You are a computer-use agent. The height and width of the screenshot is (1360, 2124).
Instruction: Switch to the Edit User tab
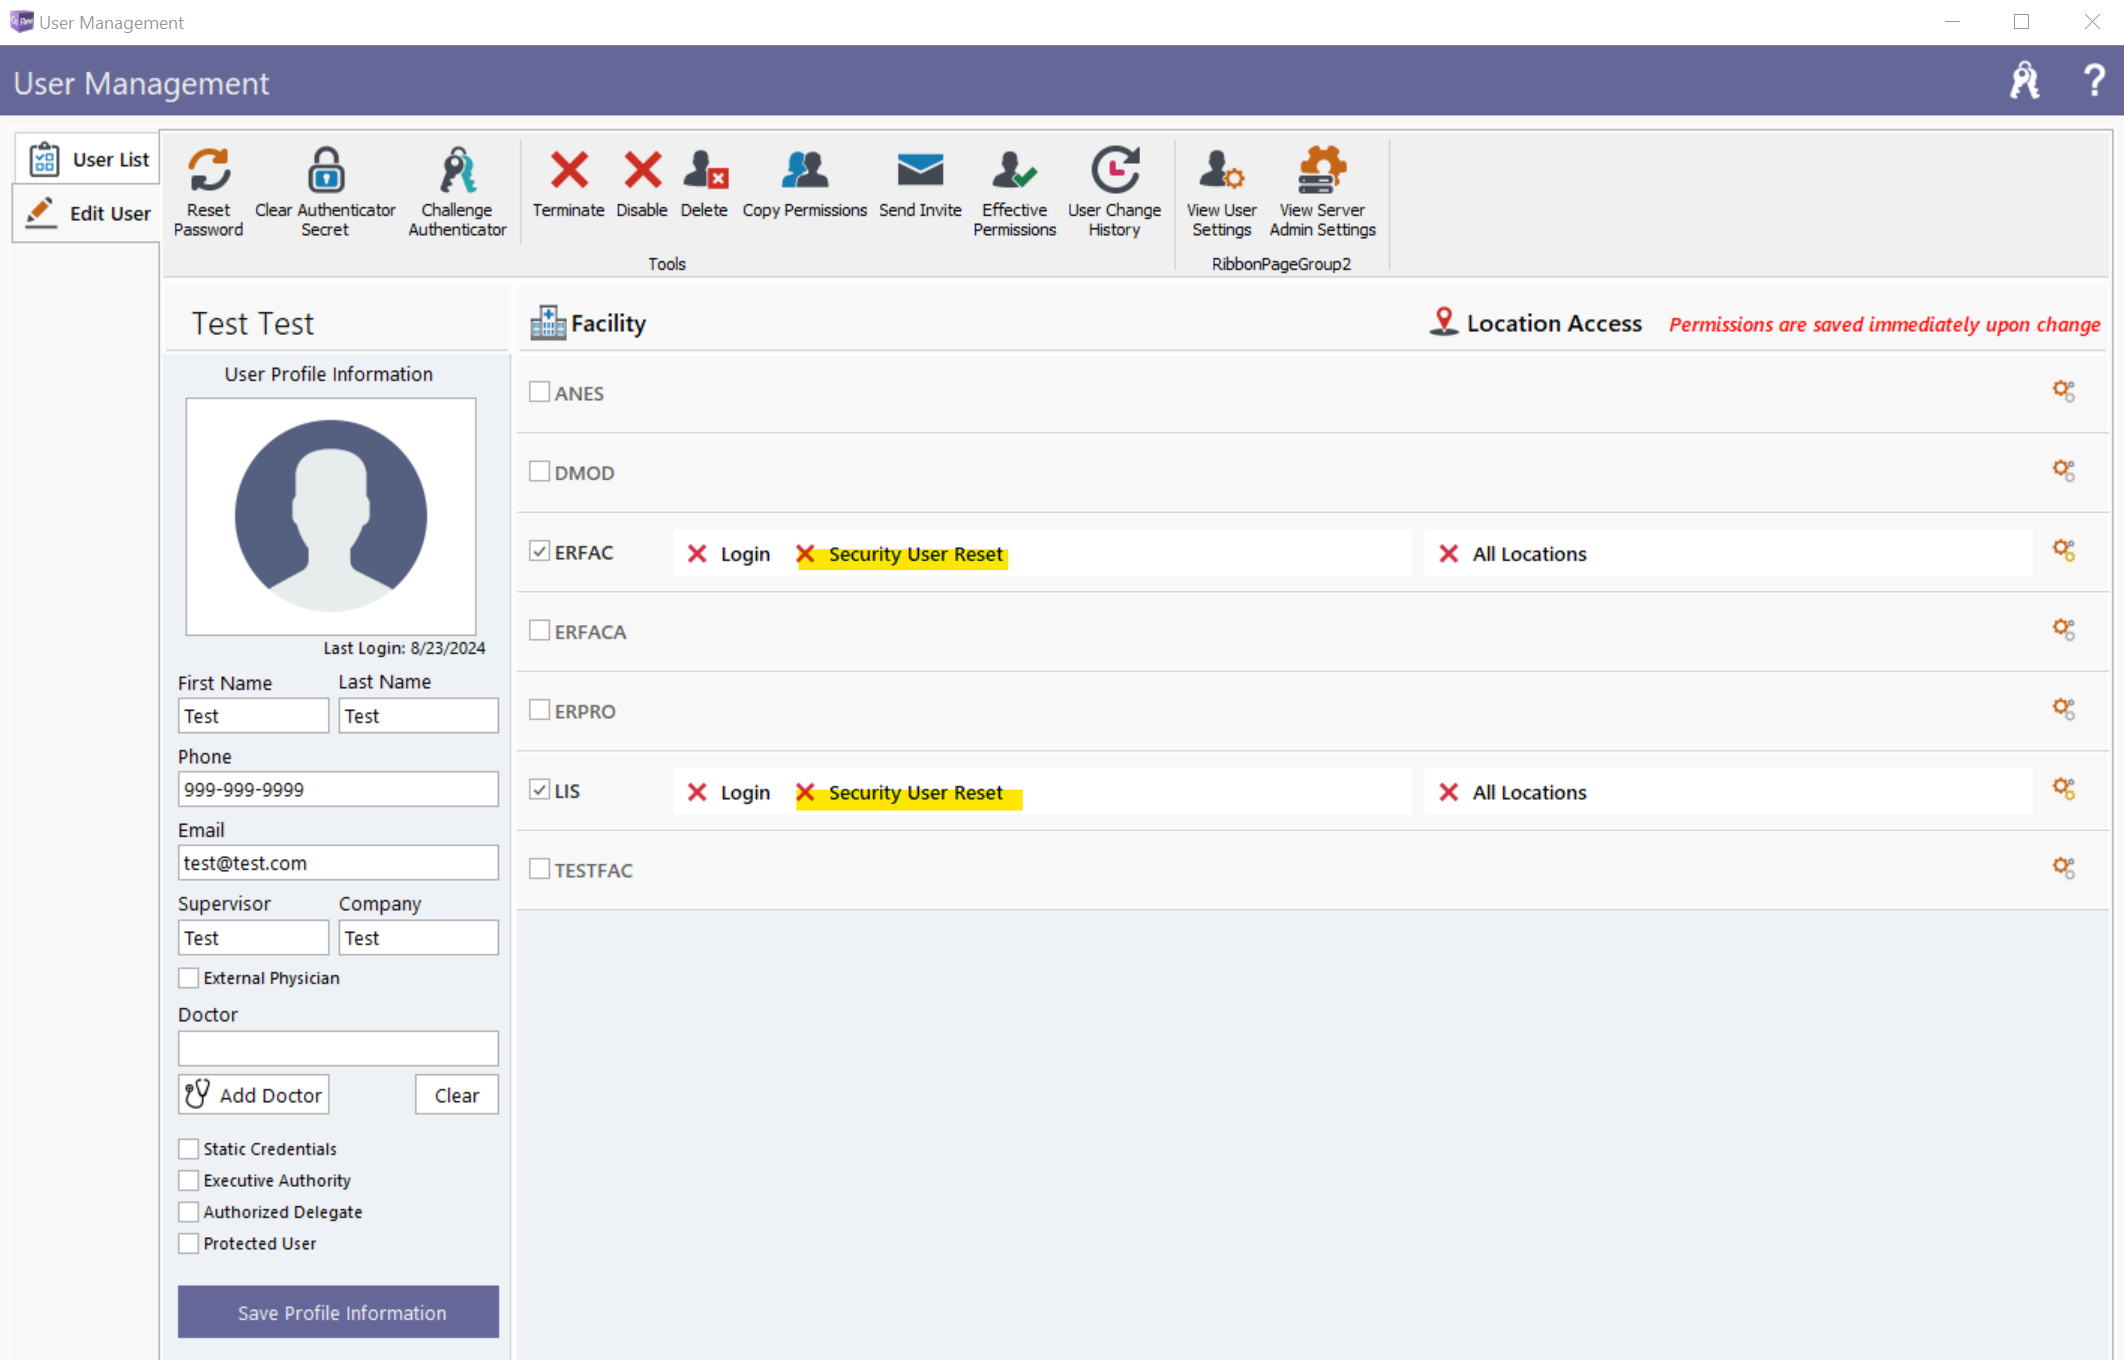88,213
